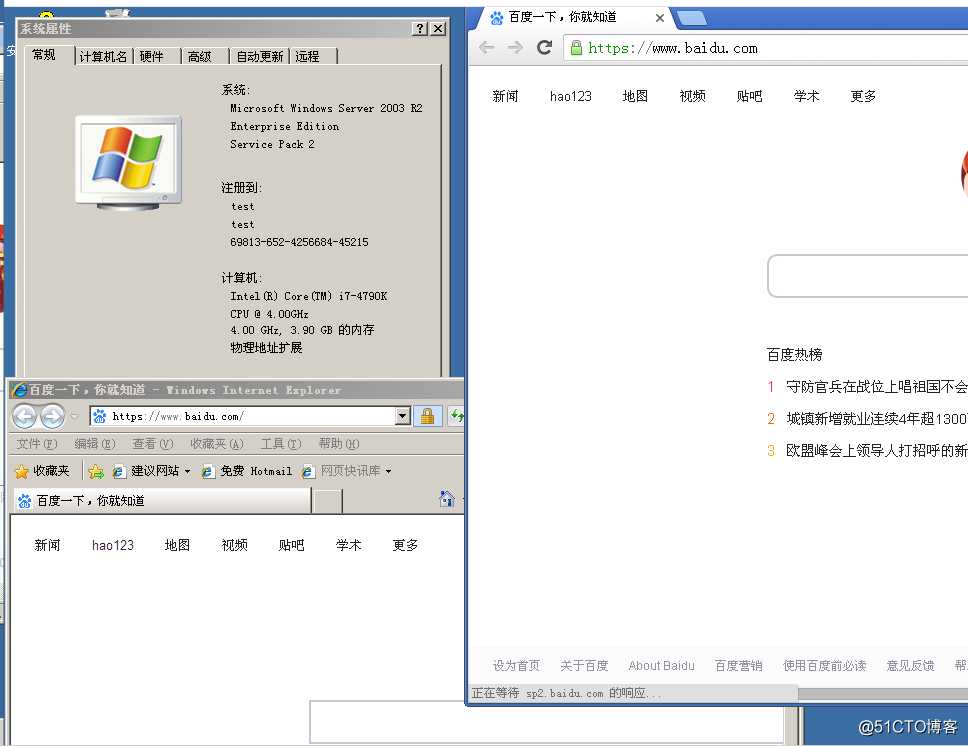Open 网页快讯库 dropdown in IE
This screenshot has height=746, width=968.
click(347, 471)
